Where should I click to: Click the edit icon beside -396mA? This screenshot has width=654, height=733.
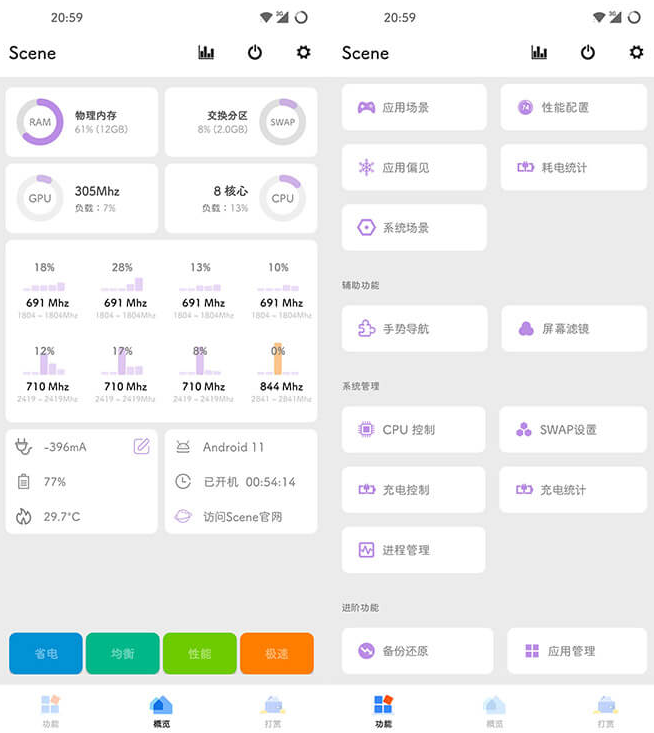[x=141, y=446]
